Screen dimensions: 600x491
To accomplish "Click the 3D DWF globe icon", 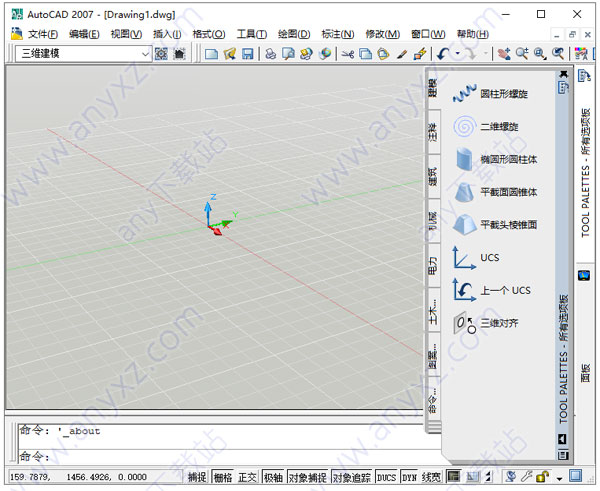I will point(325,54).
